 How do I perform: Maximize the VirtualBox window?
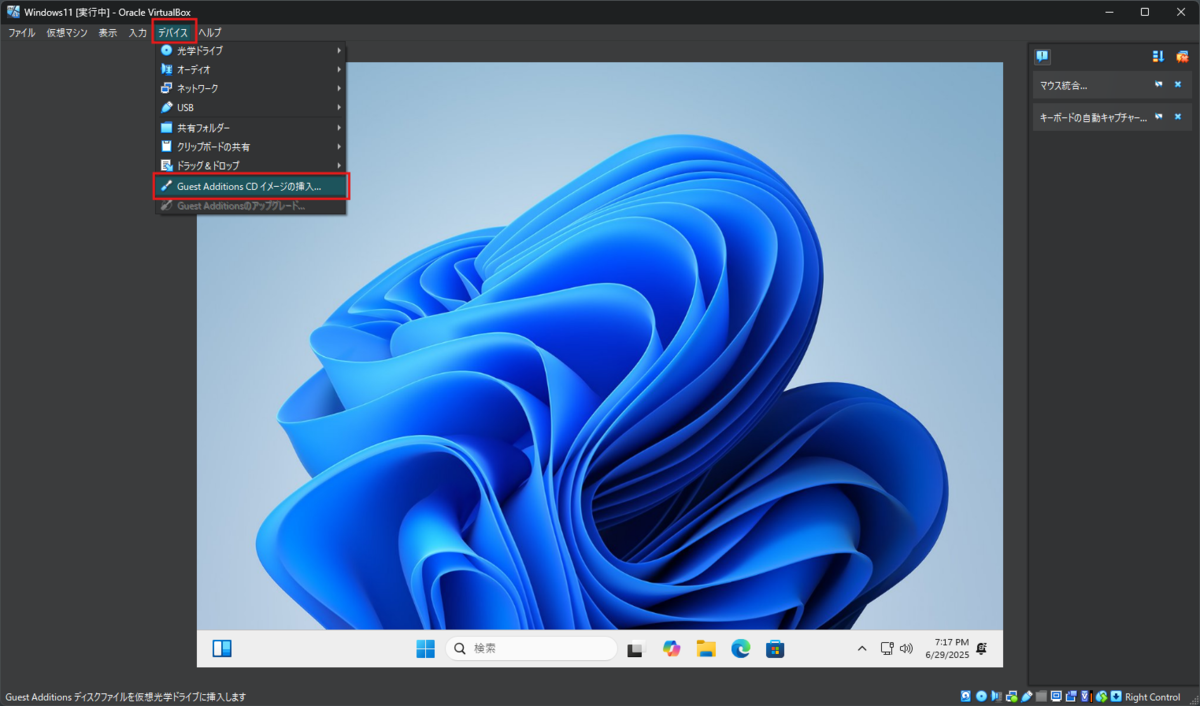pos(1144,12)
